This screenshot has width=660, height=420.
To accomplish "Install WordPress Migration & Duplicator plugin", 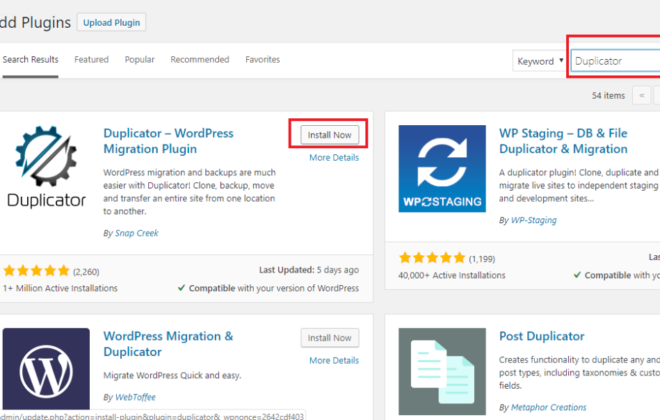I will click(330, 338).
